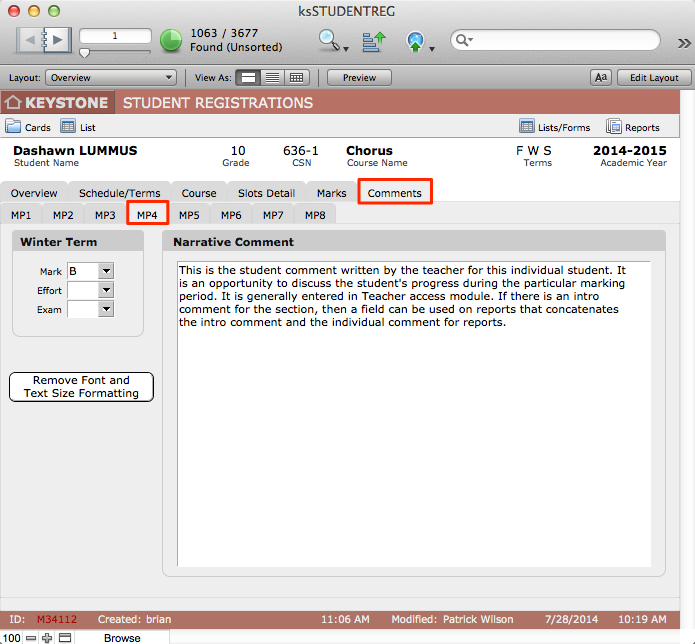The width and height of the screenshot is (695, 644).
Task: Click the Aa formatting bar button
Action: point(601,77)
